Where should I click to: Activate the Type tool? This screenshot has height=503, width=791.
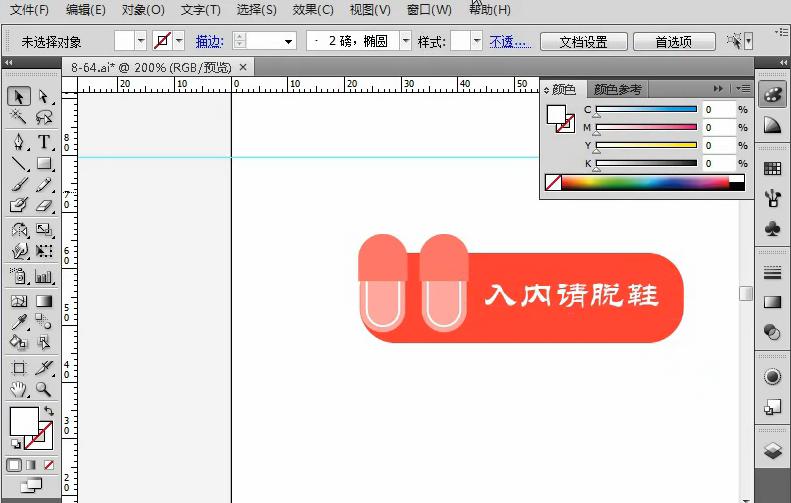point(44,142)
